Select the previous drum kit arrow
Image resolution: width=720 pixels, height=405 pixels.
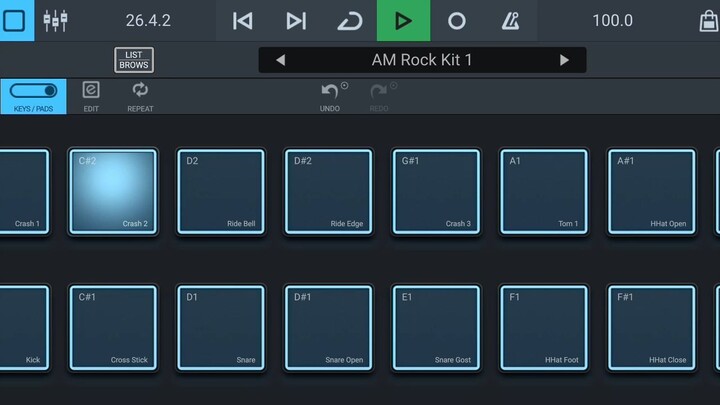pyautogui.click(x=280, y=60)
